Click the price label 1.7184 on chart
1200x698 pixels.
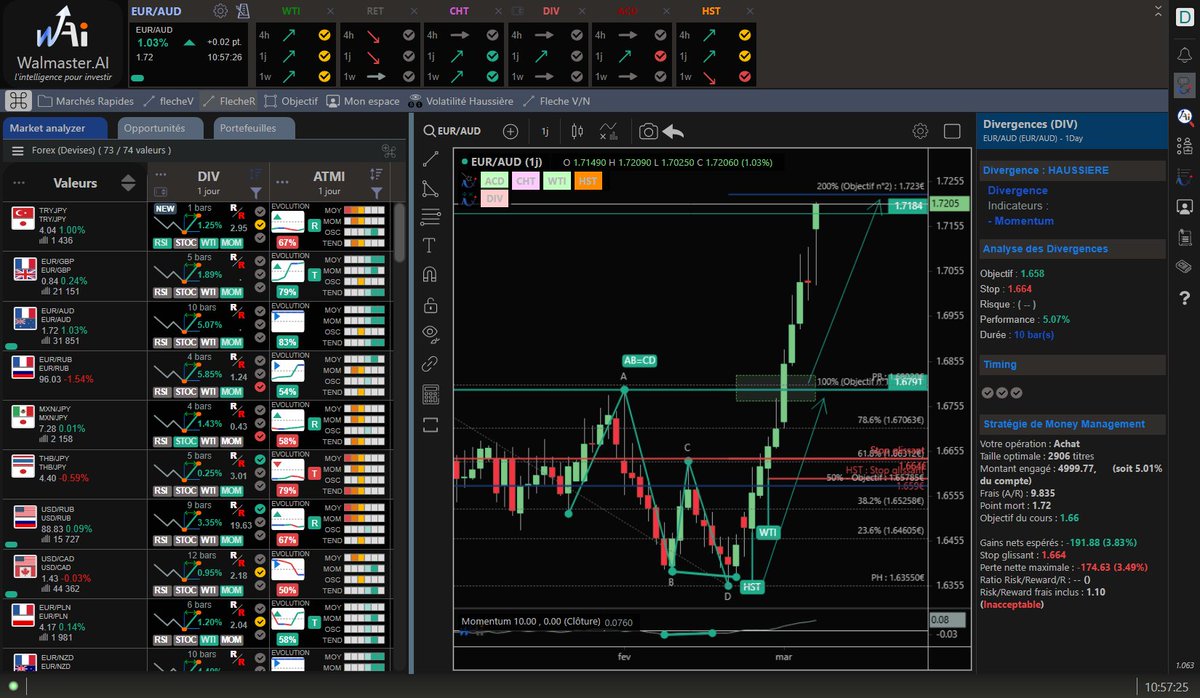(x=907, y=204)
